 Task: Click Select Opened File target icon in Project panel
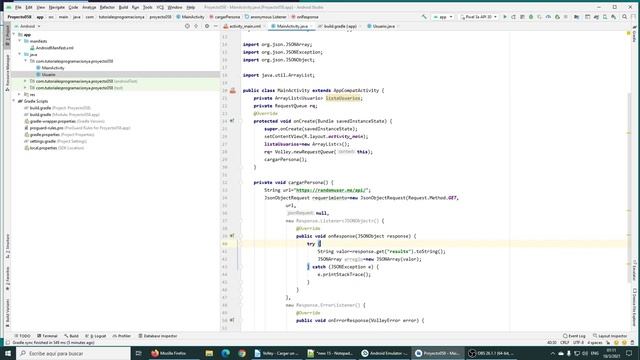pyautogui.click(x=187, y=26)
